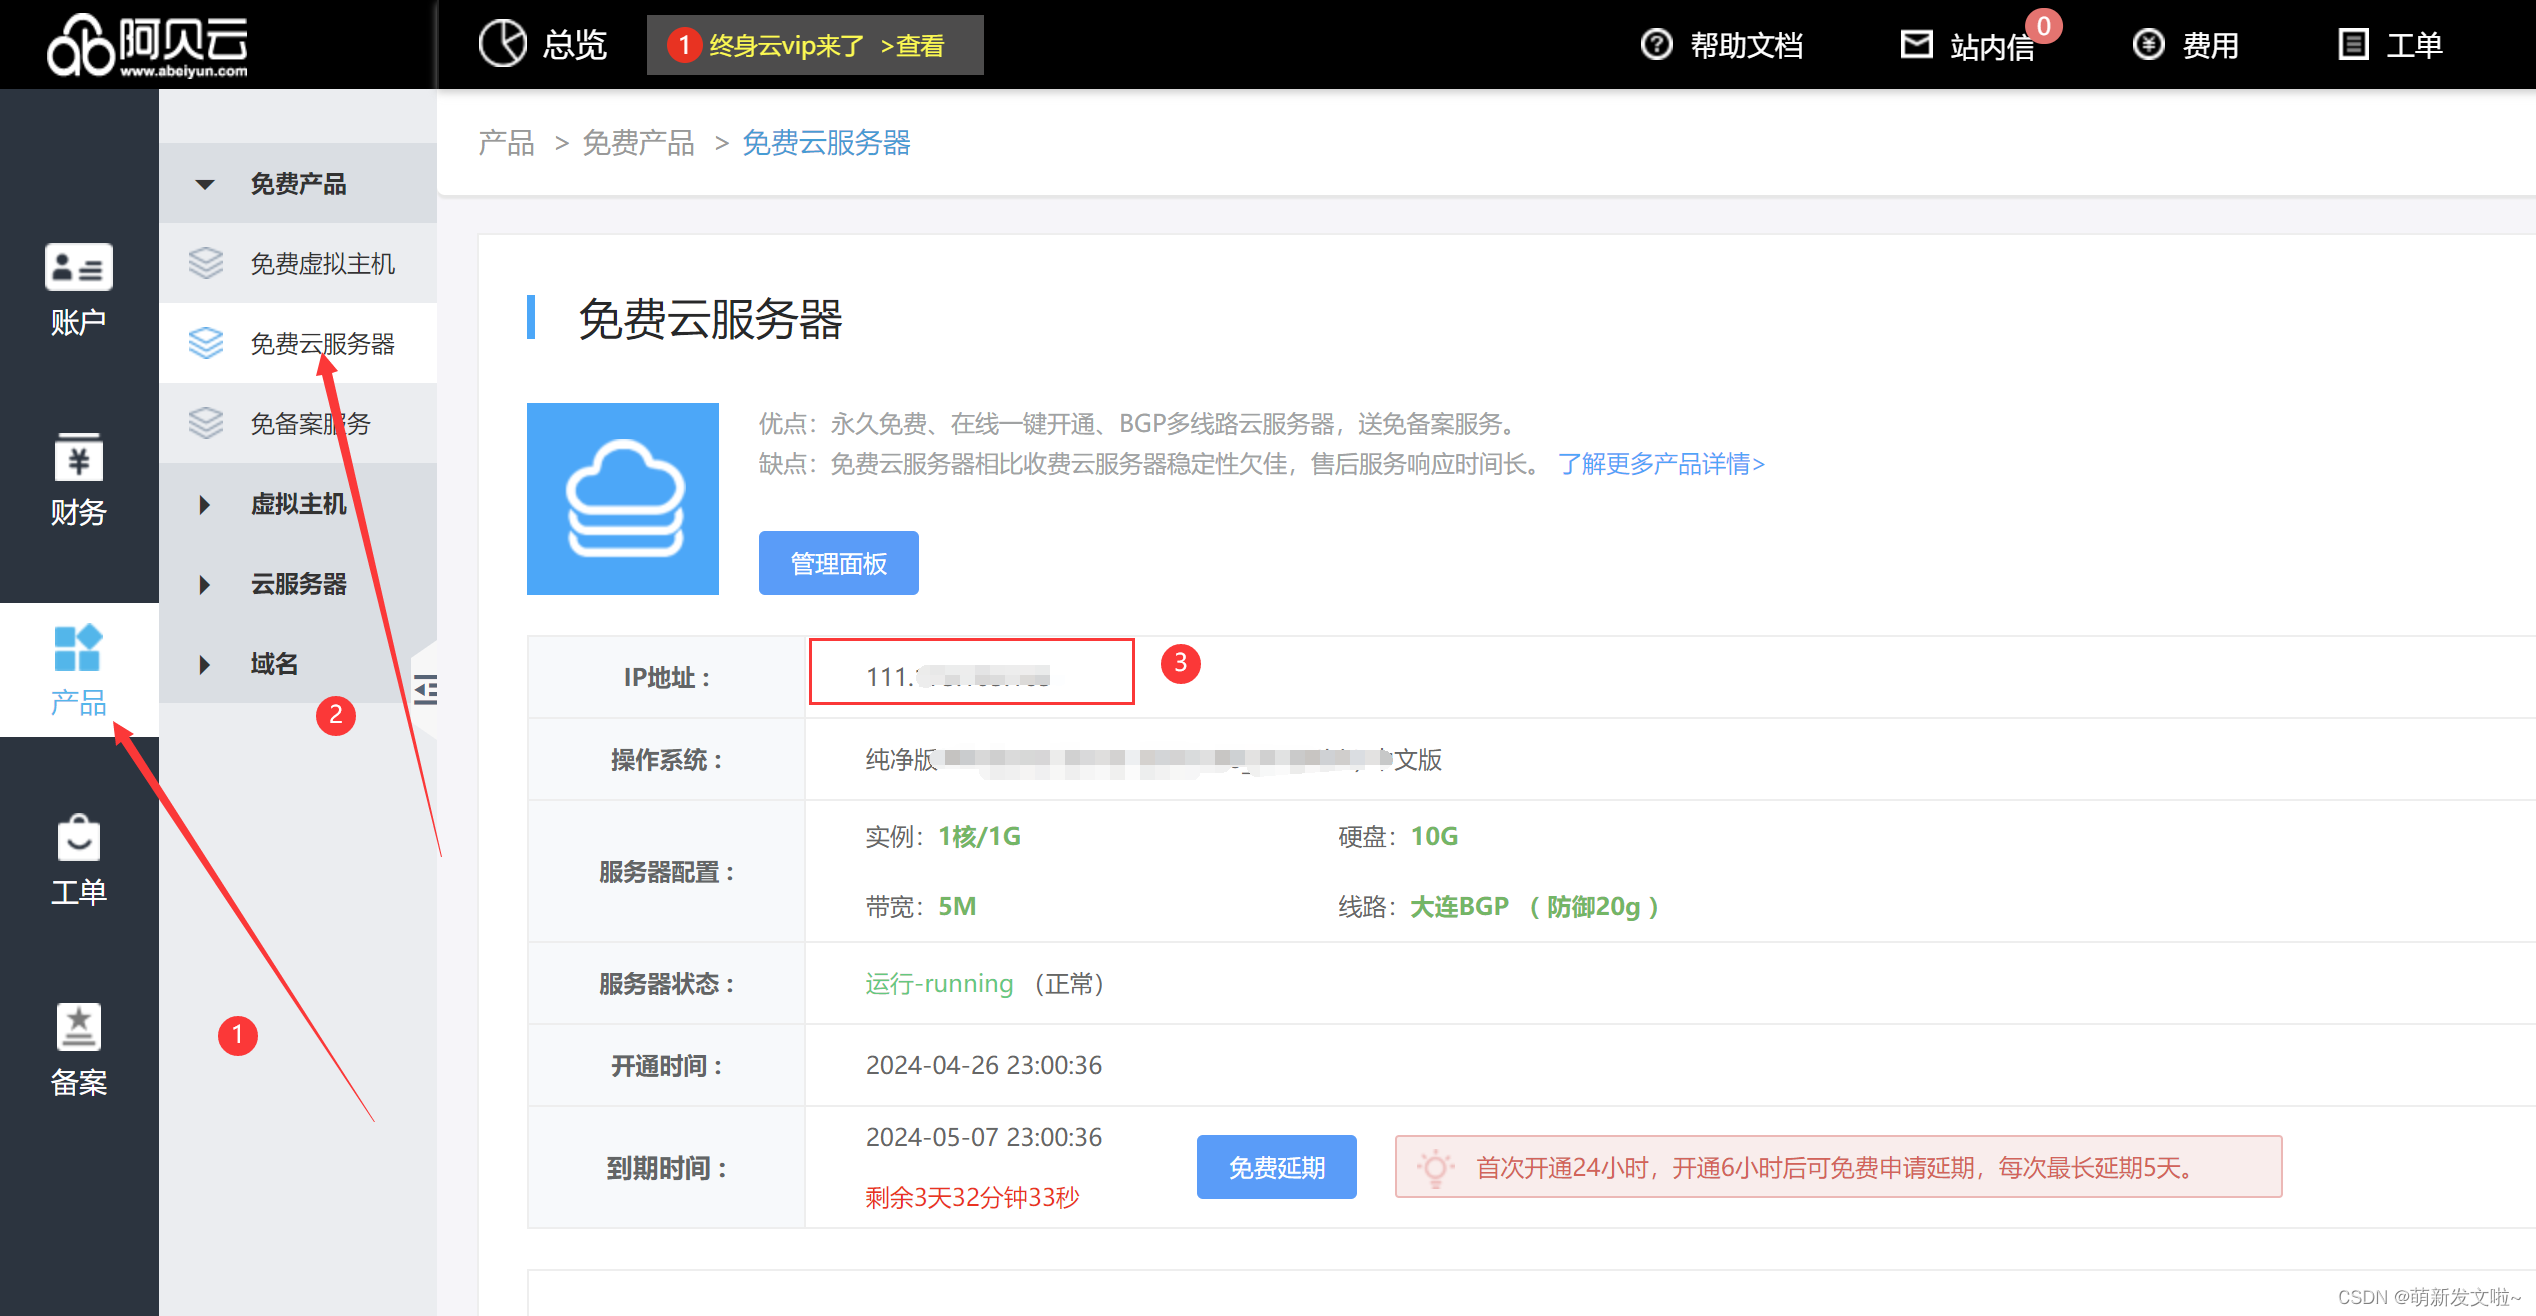Collapse the sidebar panel toggle handle
The height and width of the screenshot is (1316, 2536).
click(426, 689)
